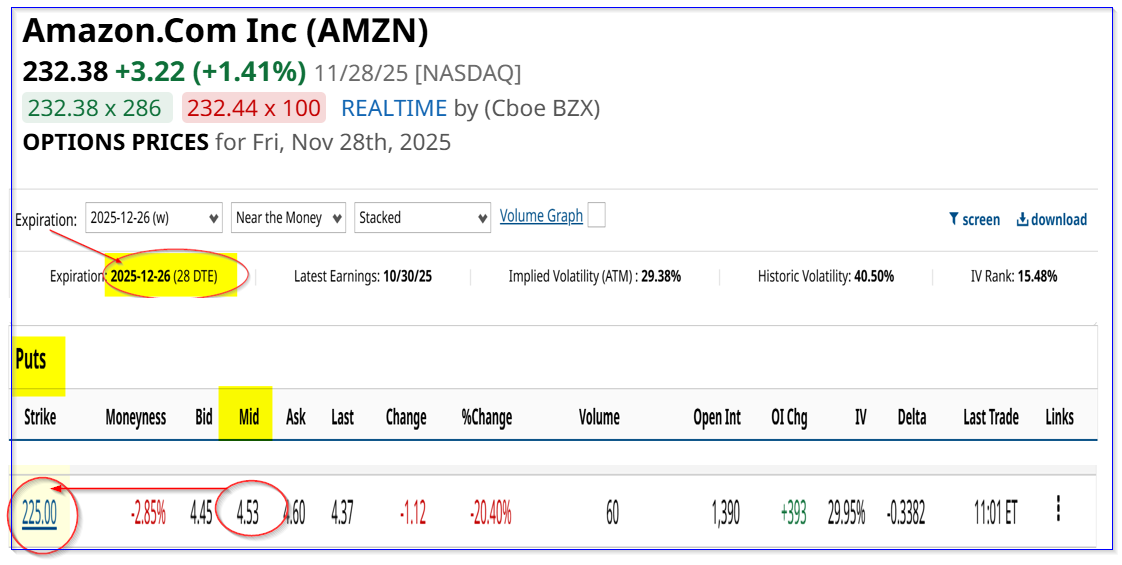Click the download icon
Viewport: 1122px width, 565px height.
point(1023,220)
